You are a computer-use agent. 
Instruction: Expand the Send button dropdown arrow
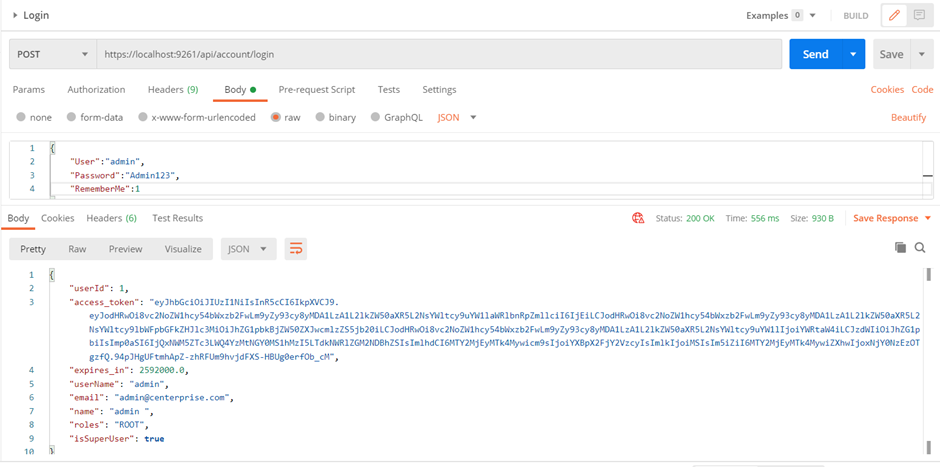853,54
